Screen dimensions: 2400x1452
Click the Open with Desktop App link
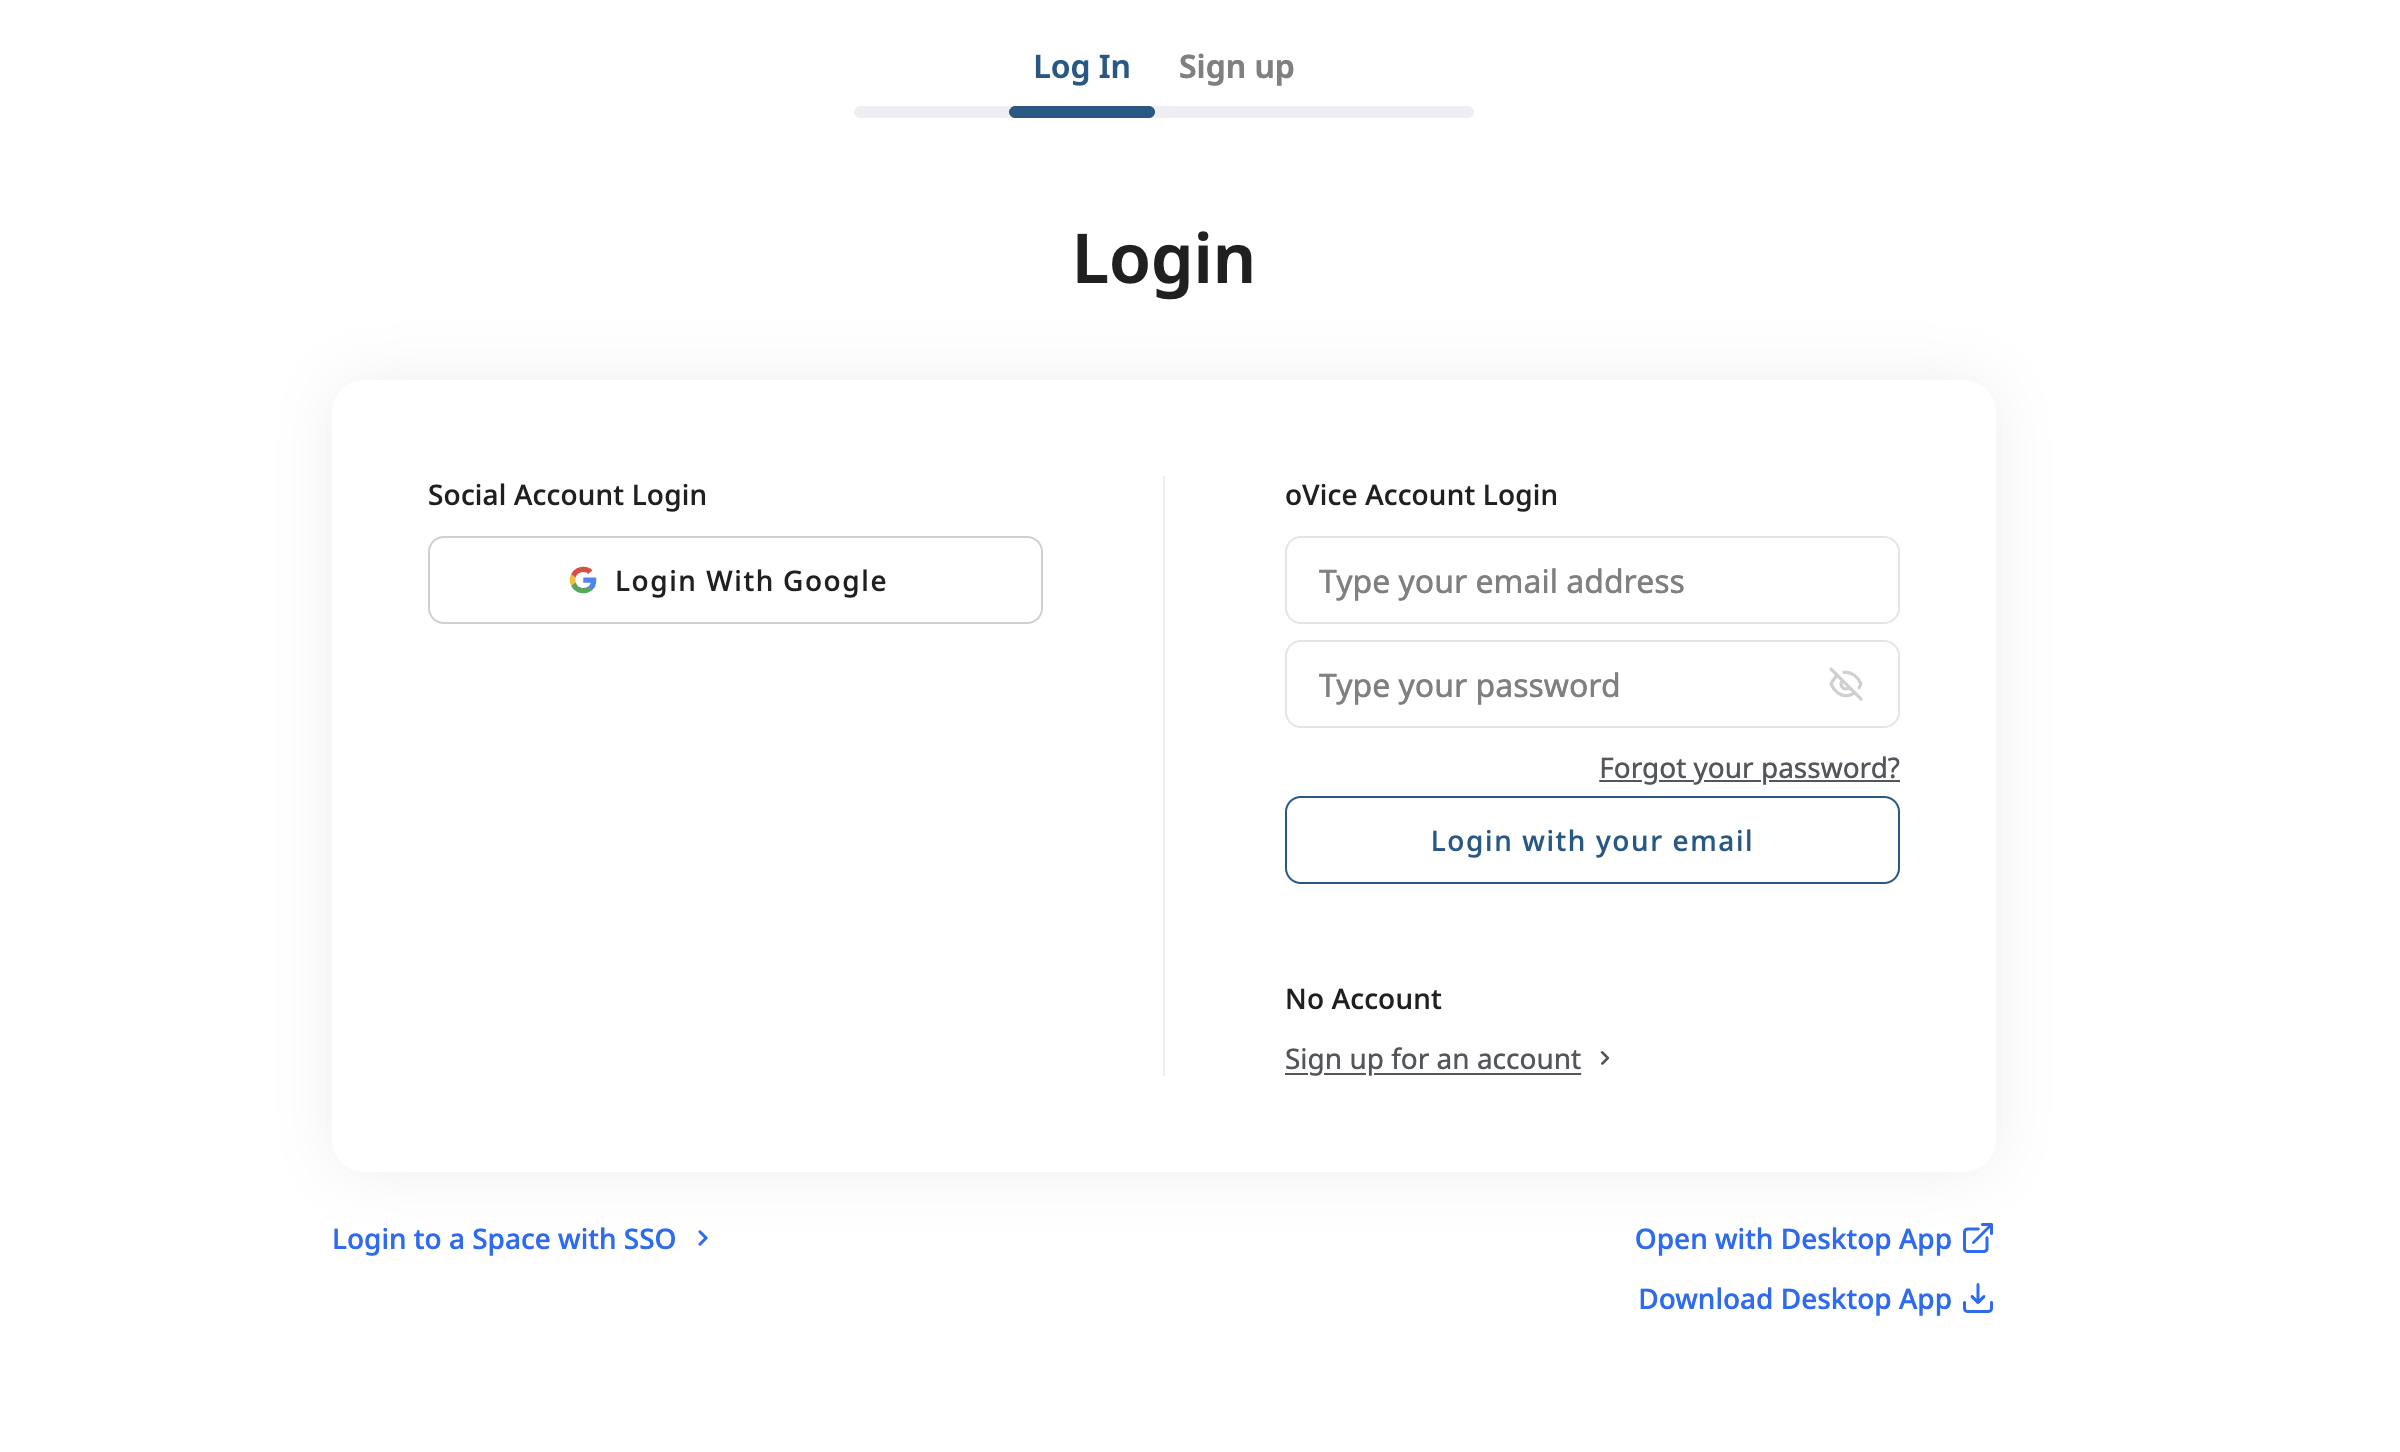pos(1793,1238)
